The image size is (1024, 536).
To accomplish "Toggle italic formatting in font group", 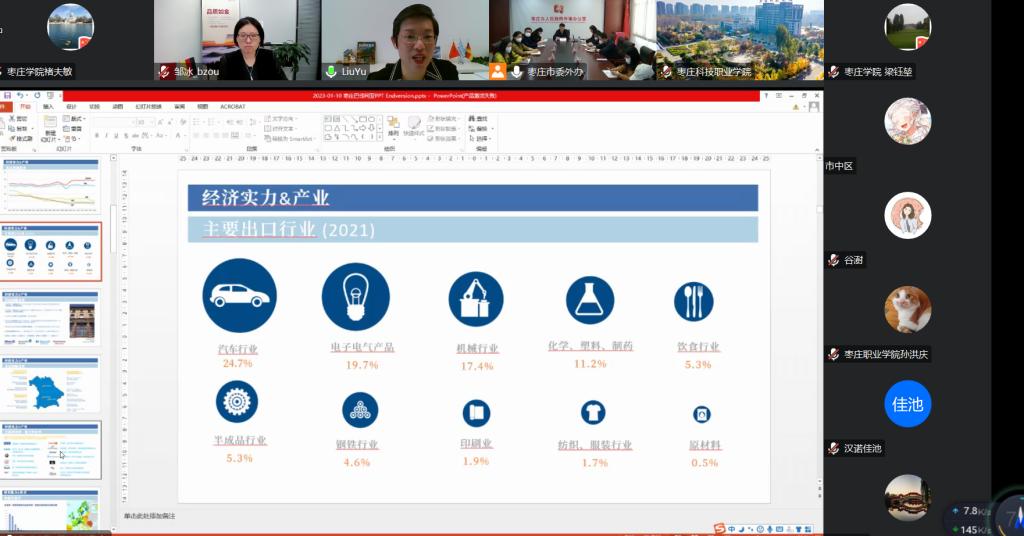I will 107,136.
